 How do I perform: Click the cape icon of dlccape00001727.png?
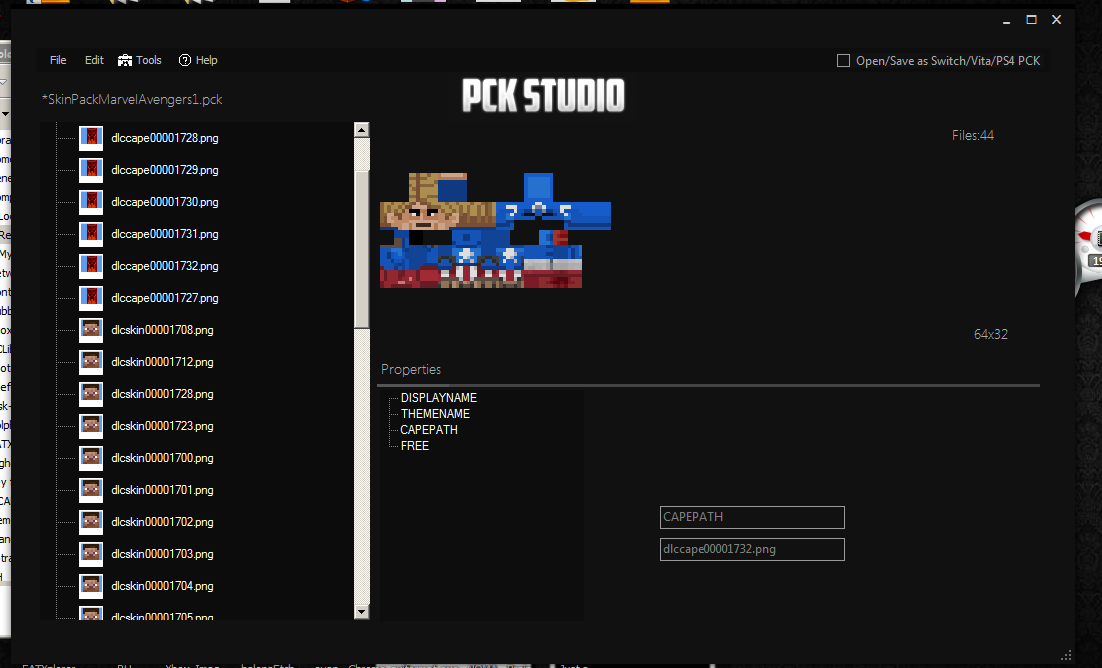point(91,298)
